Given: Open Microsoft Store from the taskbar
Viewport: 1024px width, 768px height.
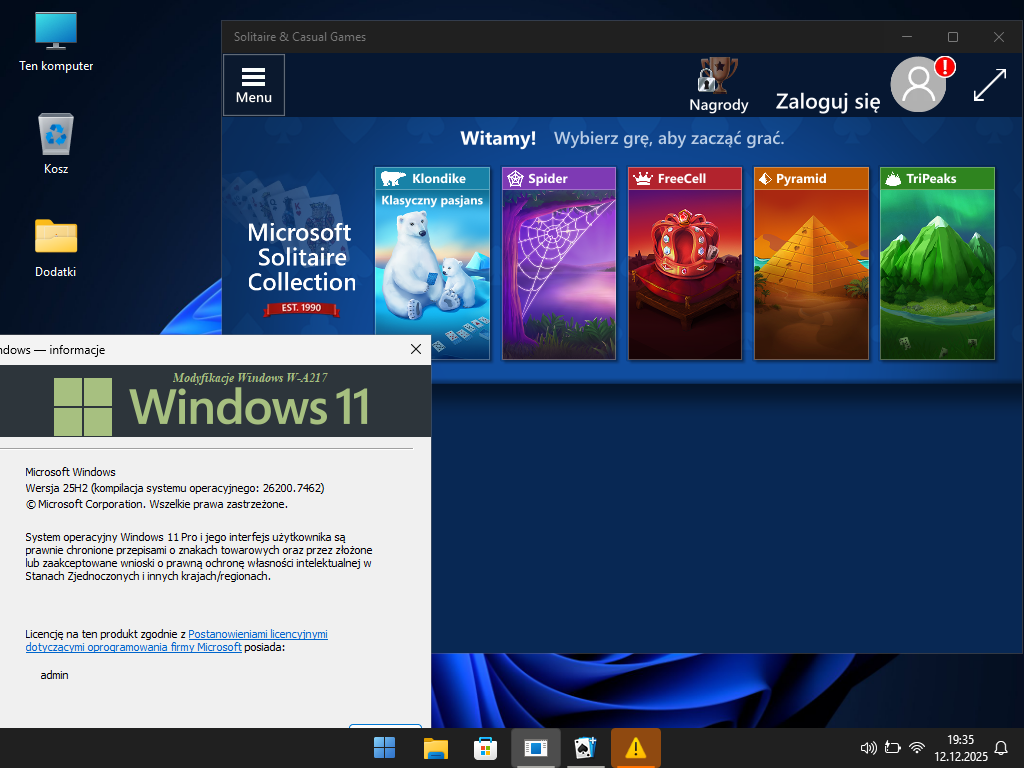Looking at the screenshot, I should point(485,748).
